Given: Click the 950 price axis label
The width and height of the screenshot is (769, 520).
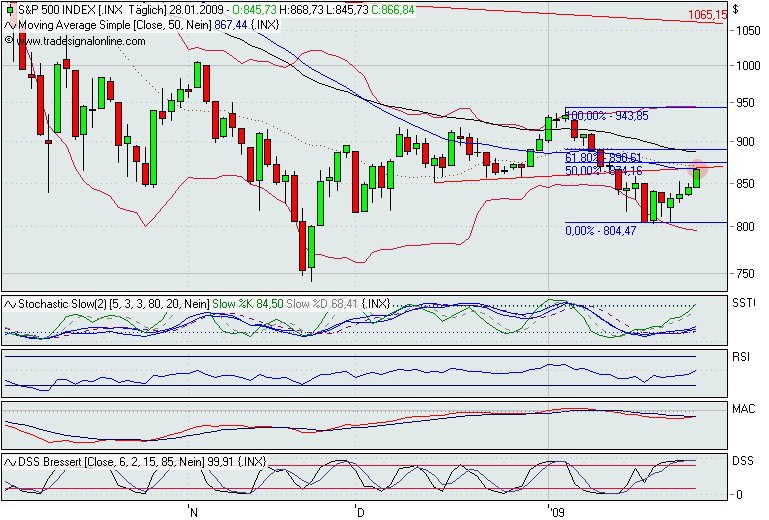Looking at the screenshot, I should click(744, 103).
